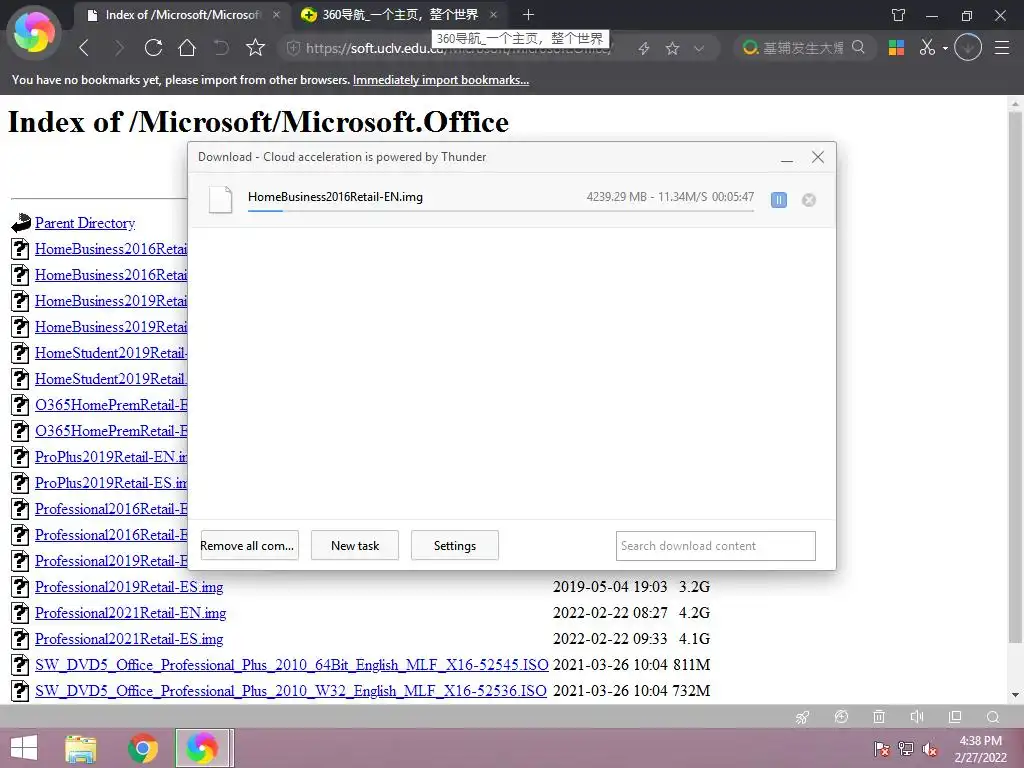Close the Download dialog
The image size is (1024, 768).
click(818, 157)
